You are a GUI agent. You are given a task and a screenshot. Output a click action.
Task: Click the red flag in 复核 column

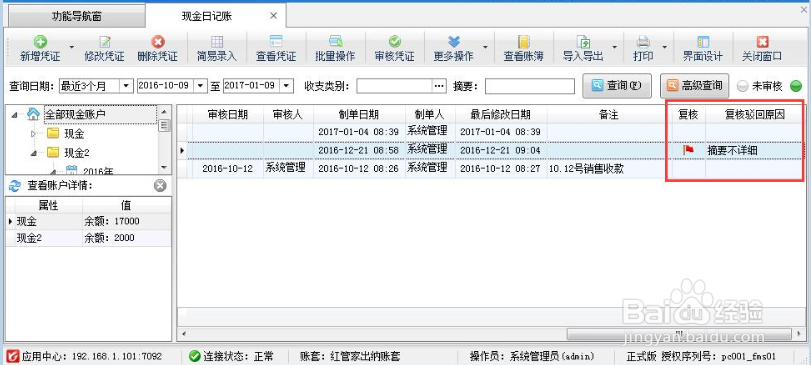click(688, 150)
